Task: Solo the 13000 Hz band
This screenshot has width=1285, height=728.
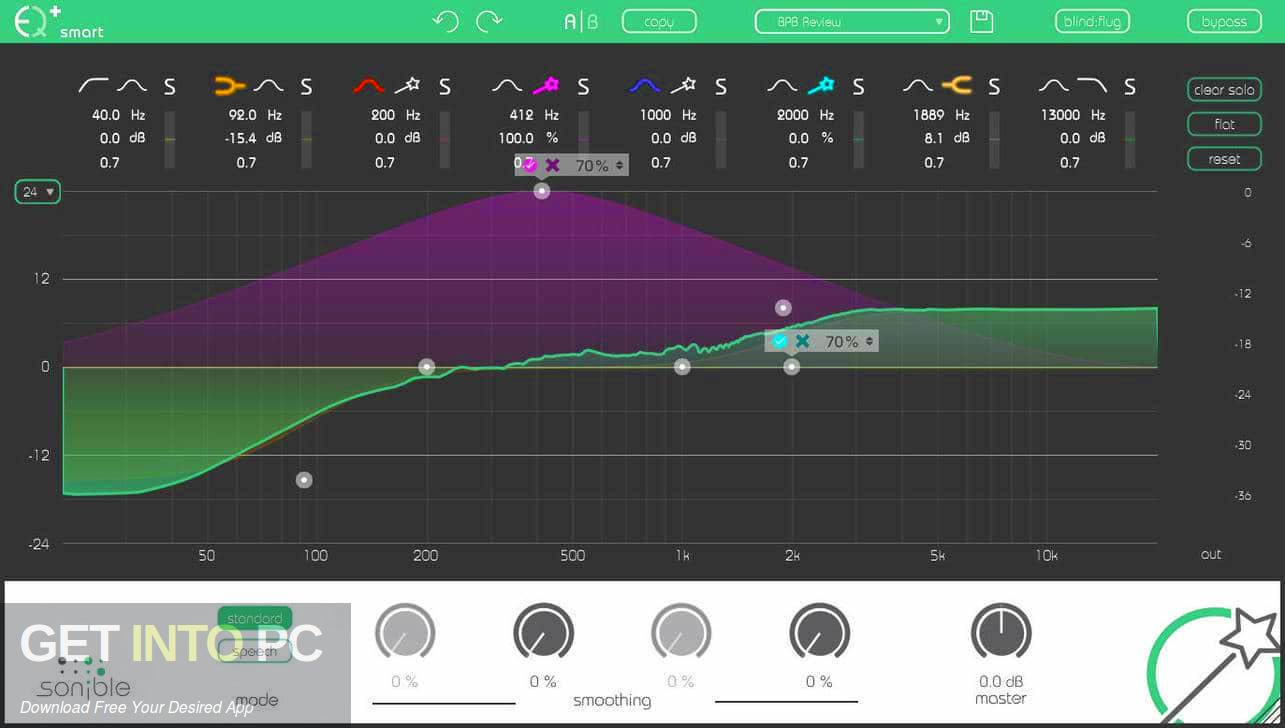Action: [x=1130, y=87]
